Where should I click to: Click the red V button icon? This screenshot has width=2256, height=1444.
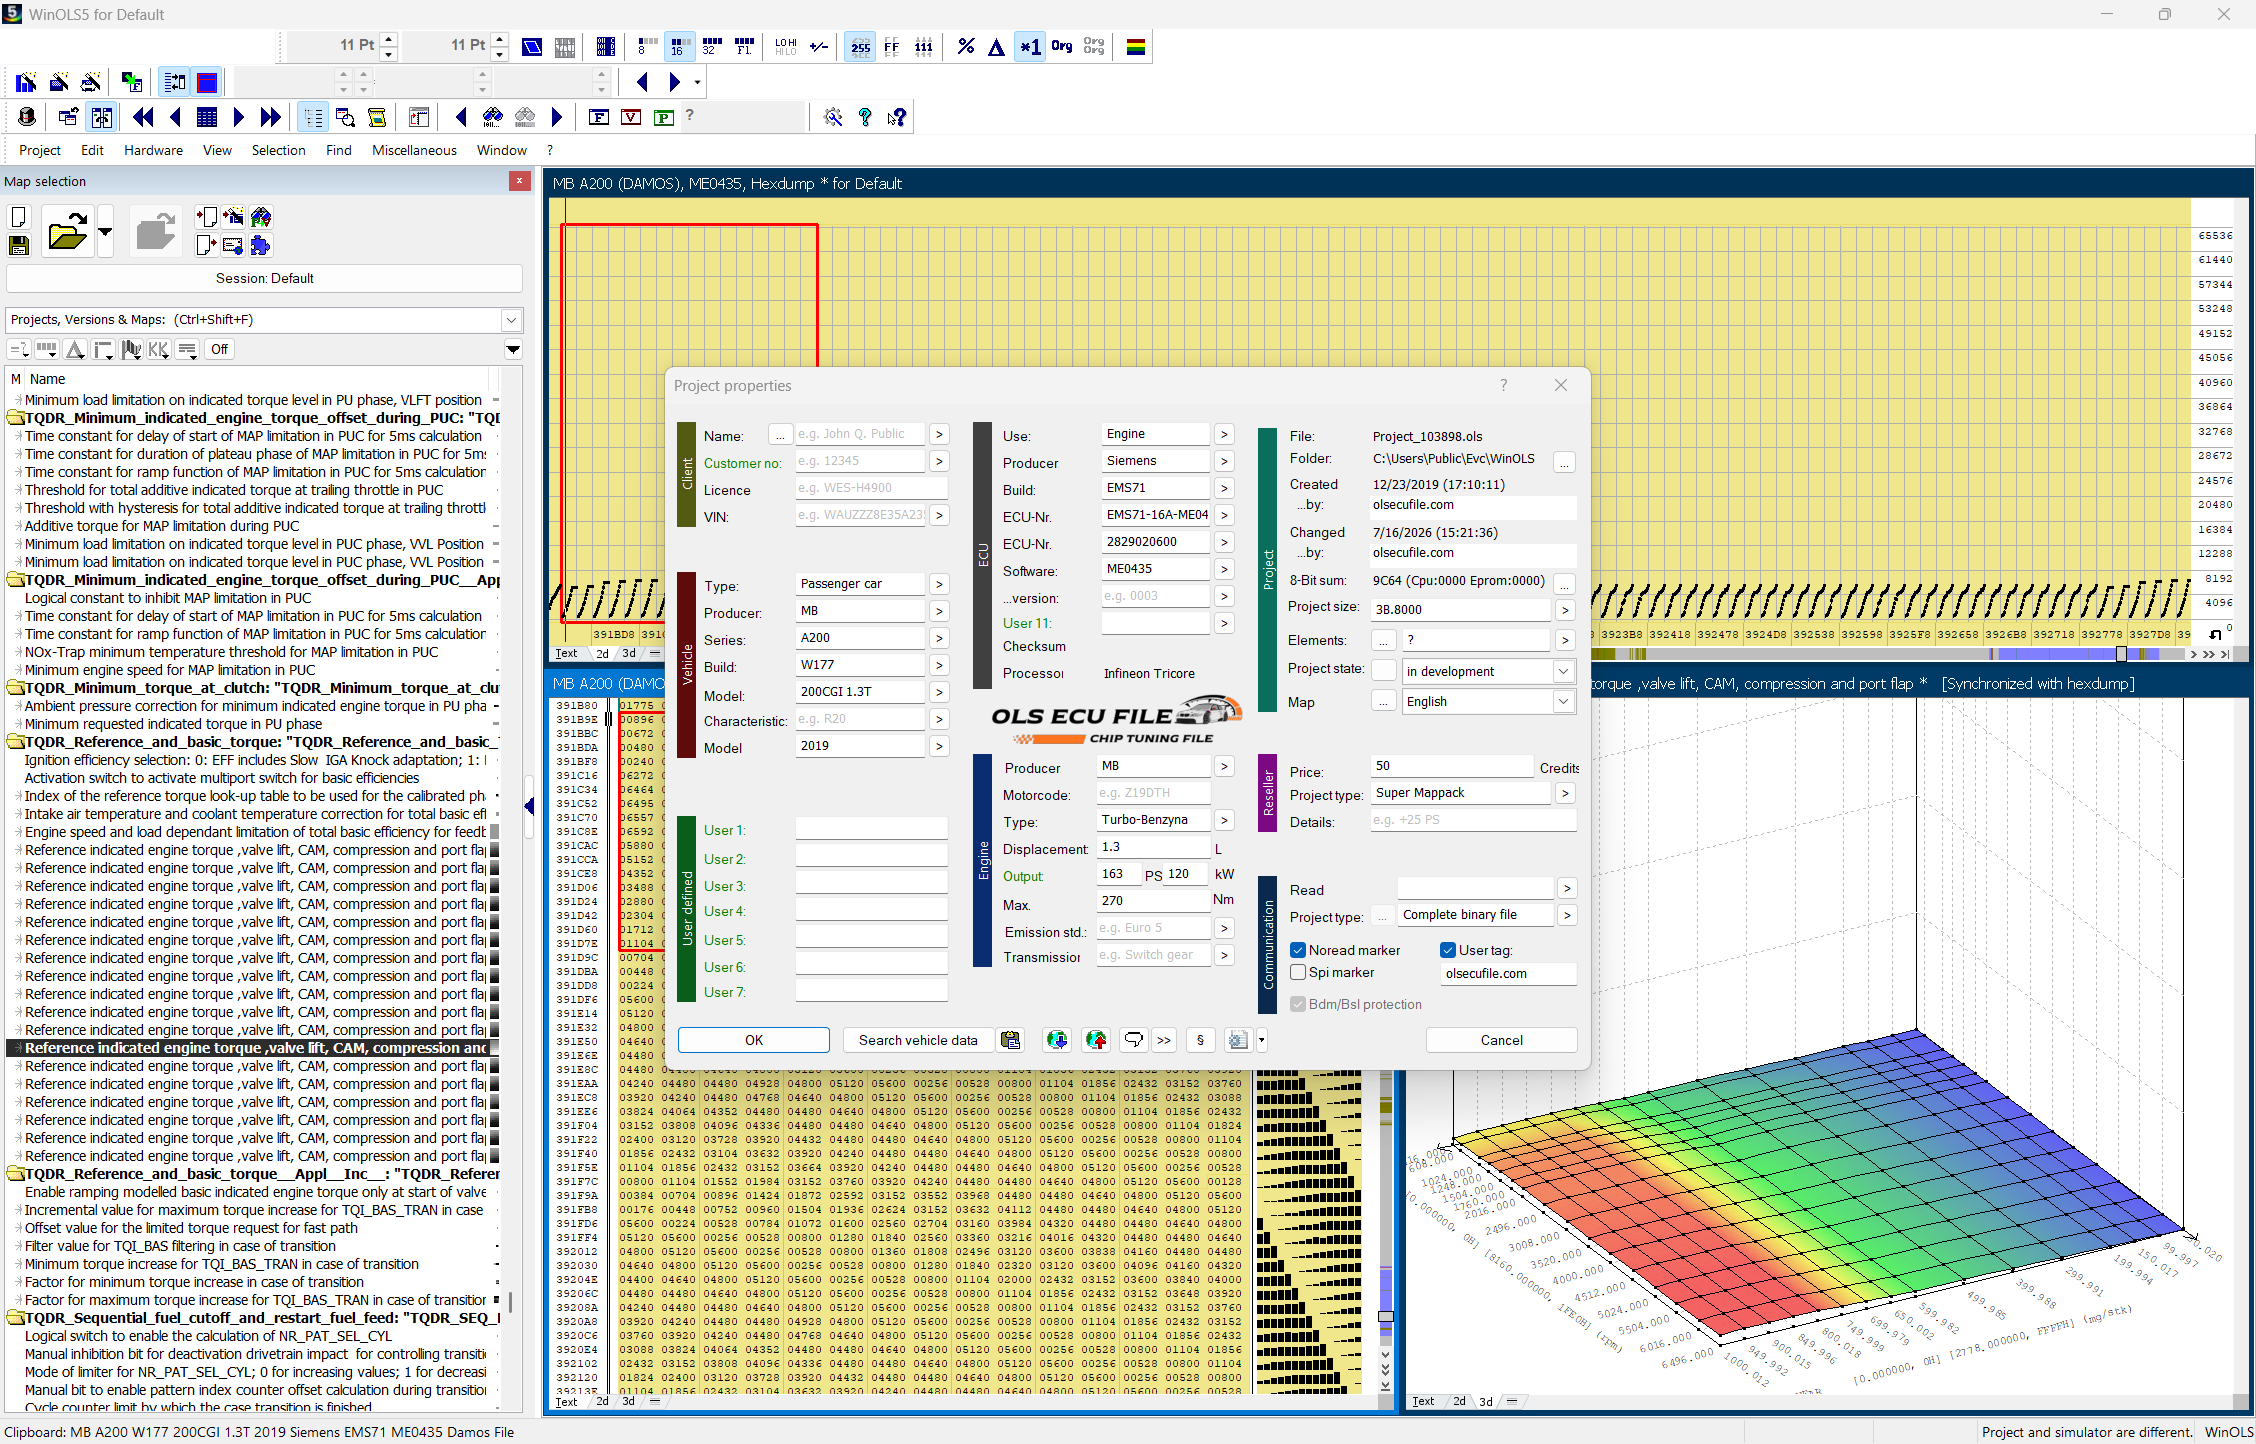pos(631,118)
